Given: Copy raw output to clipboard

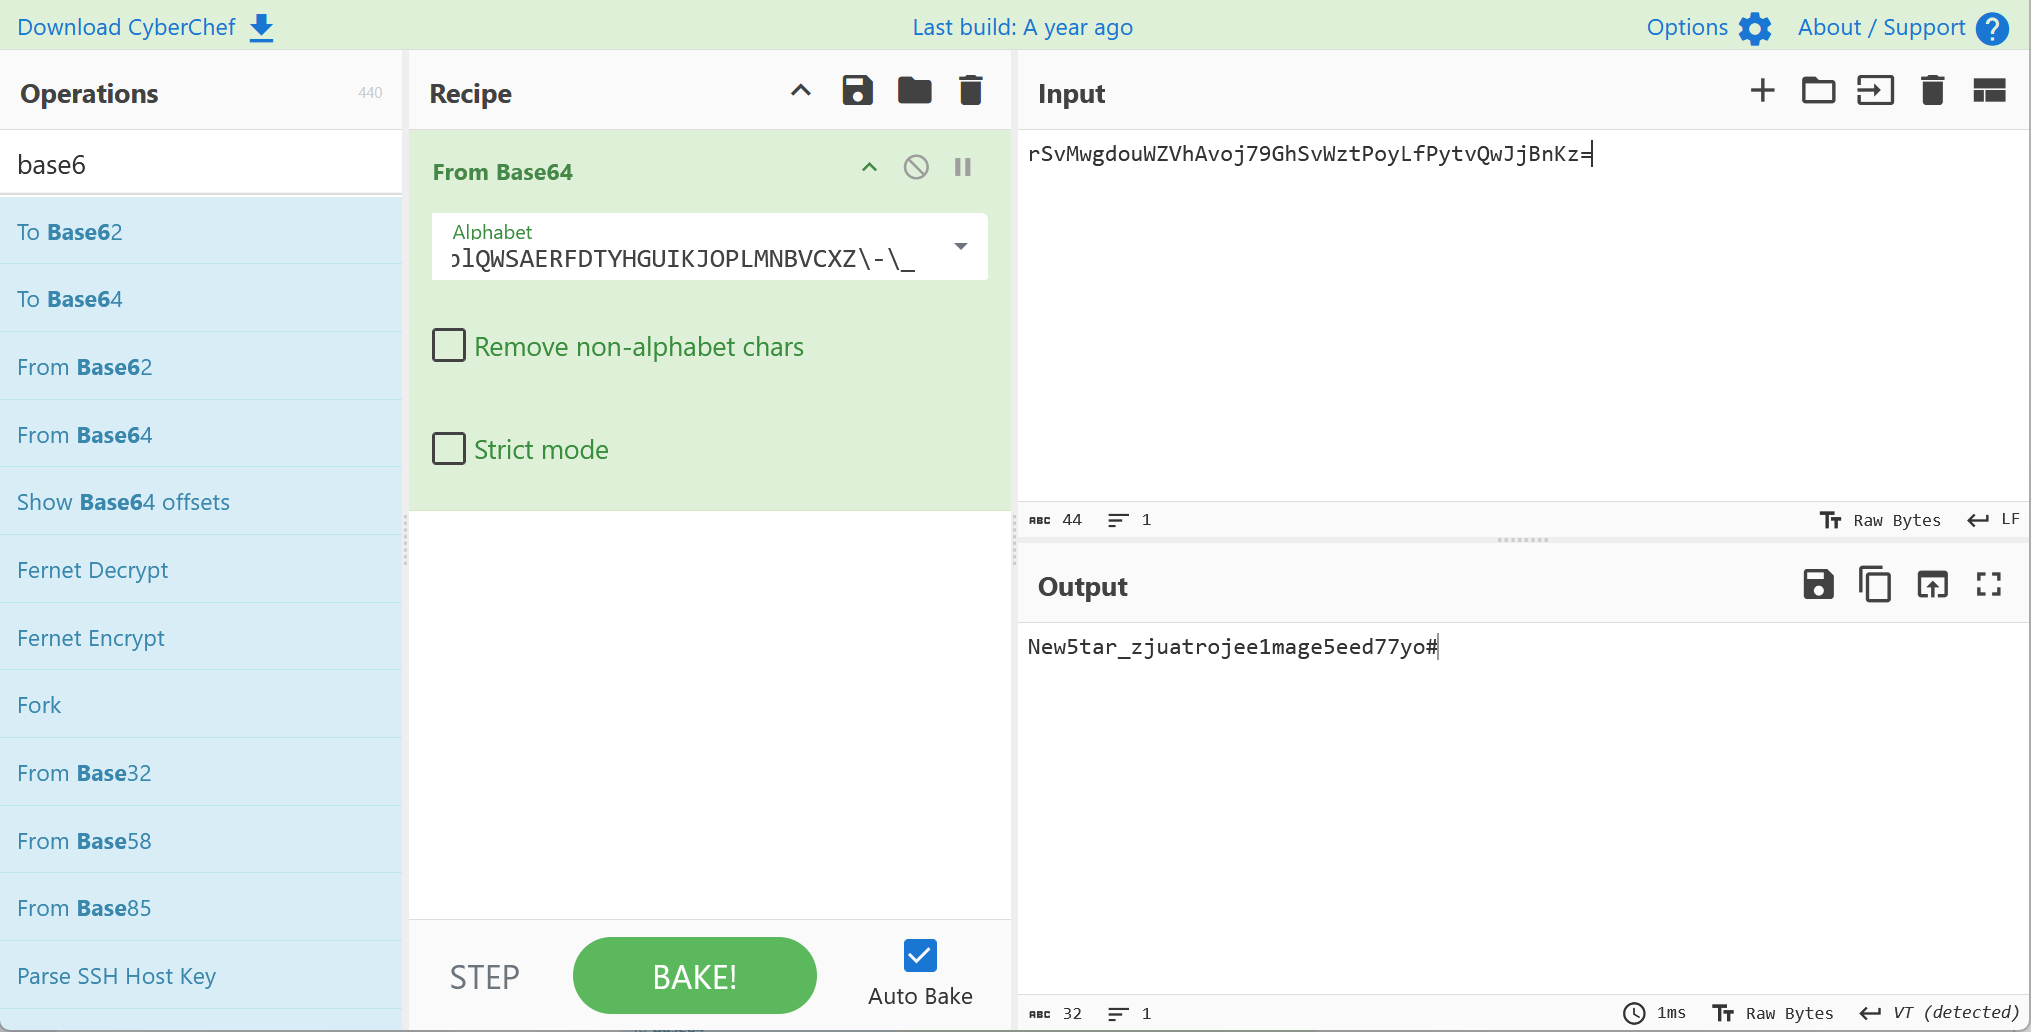Looking at the screenshot, I should coord(1875,584).
